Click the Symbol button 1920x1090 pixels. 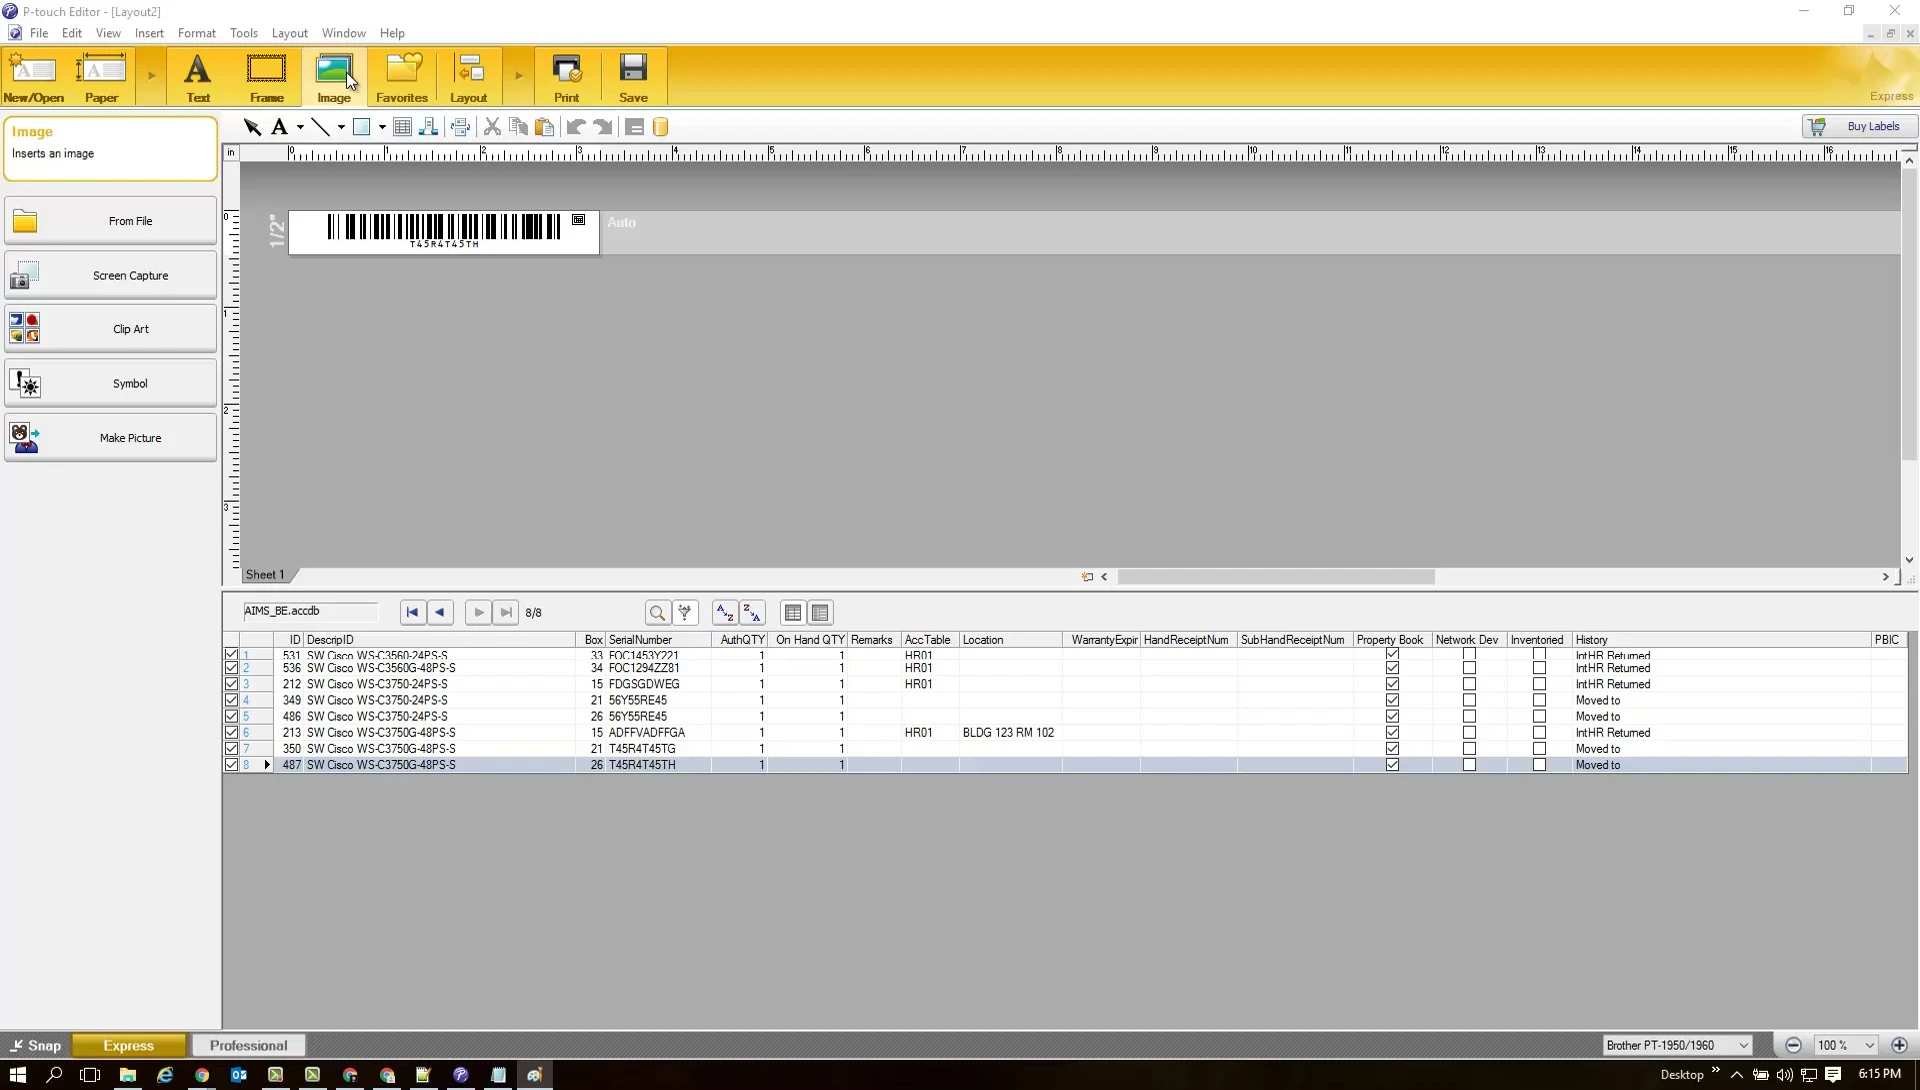tap(110, 384)
